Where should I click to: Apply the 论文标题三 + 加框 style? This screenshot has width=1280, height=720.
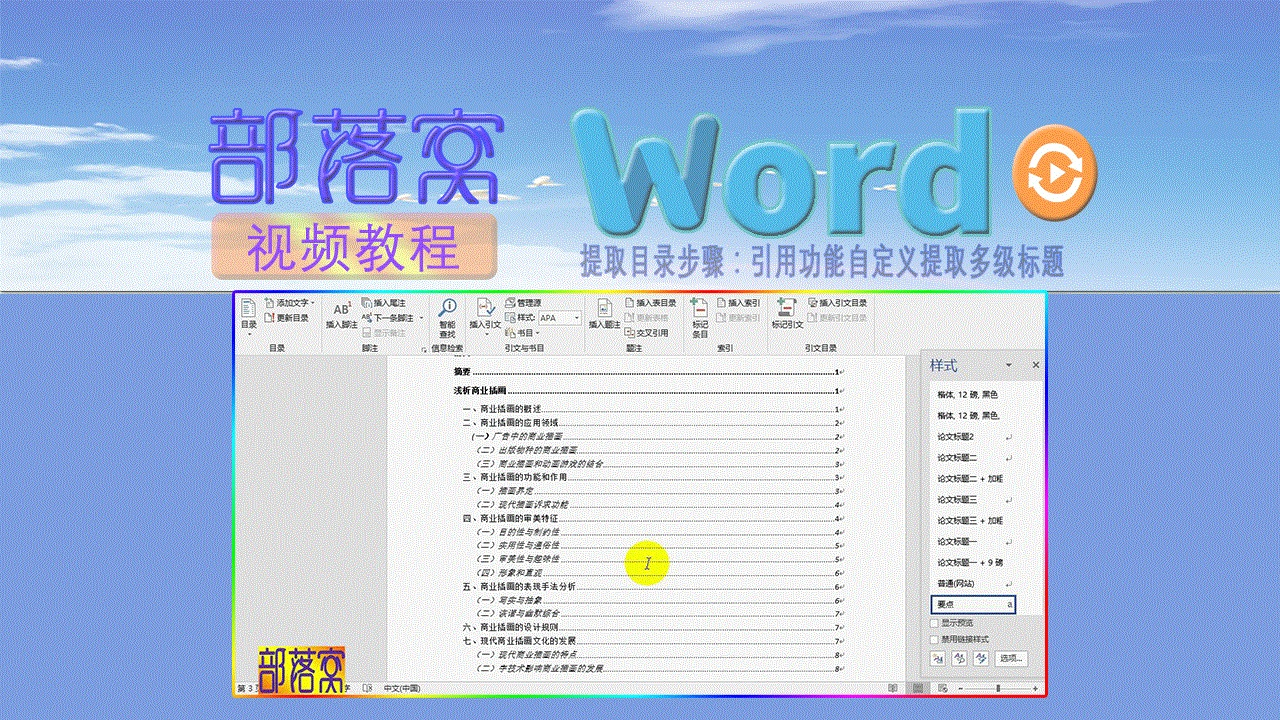[x=975, y=521]
